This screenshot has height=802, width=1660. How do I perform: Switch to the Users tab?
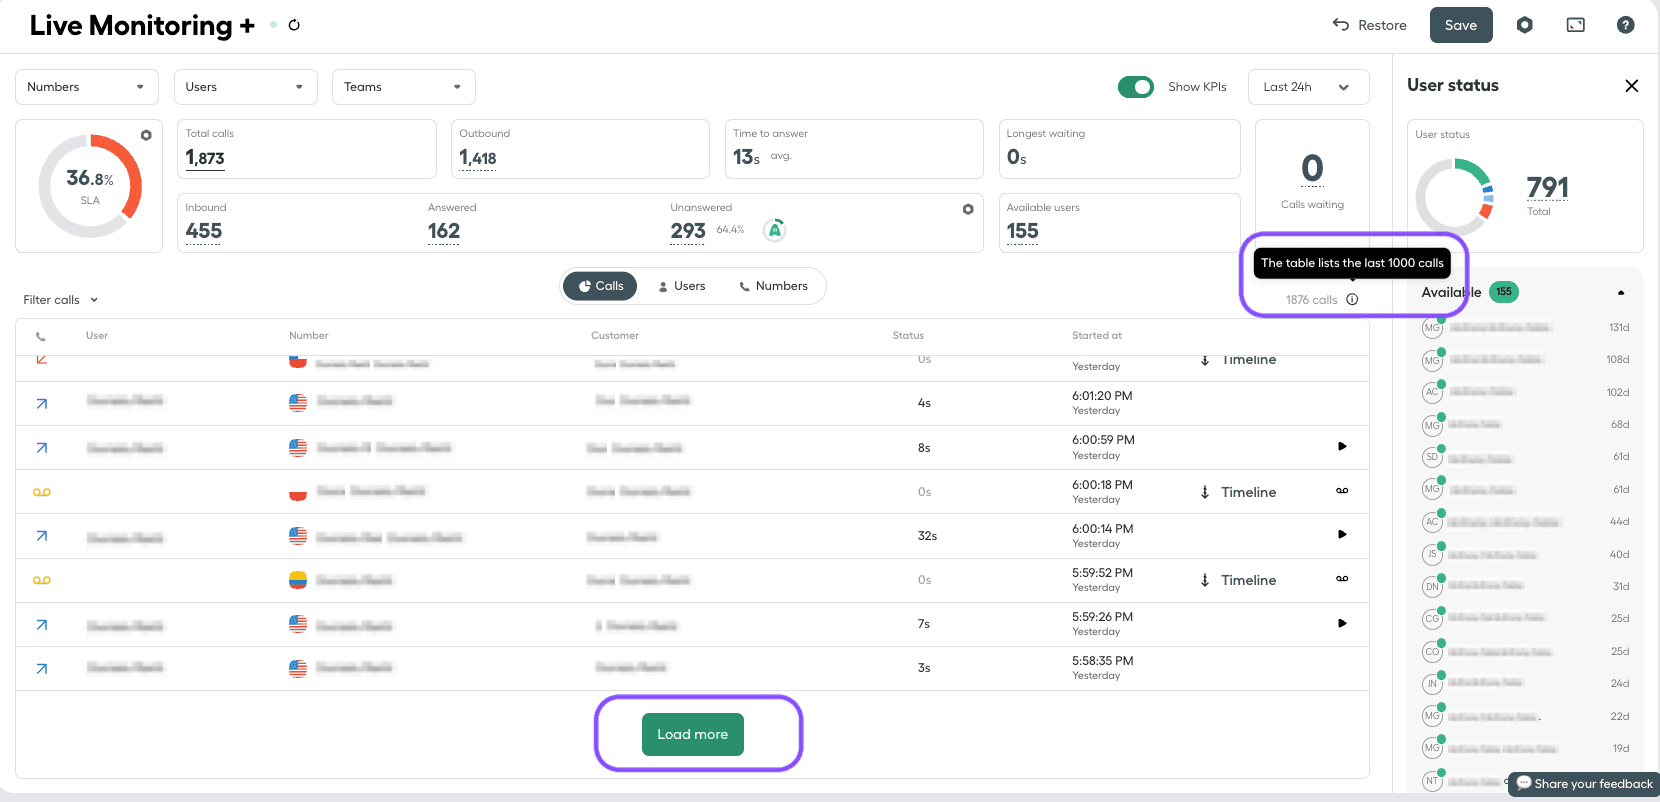(681, 286)
